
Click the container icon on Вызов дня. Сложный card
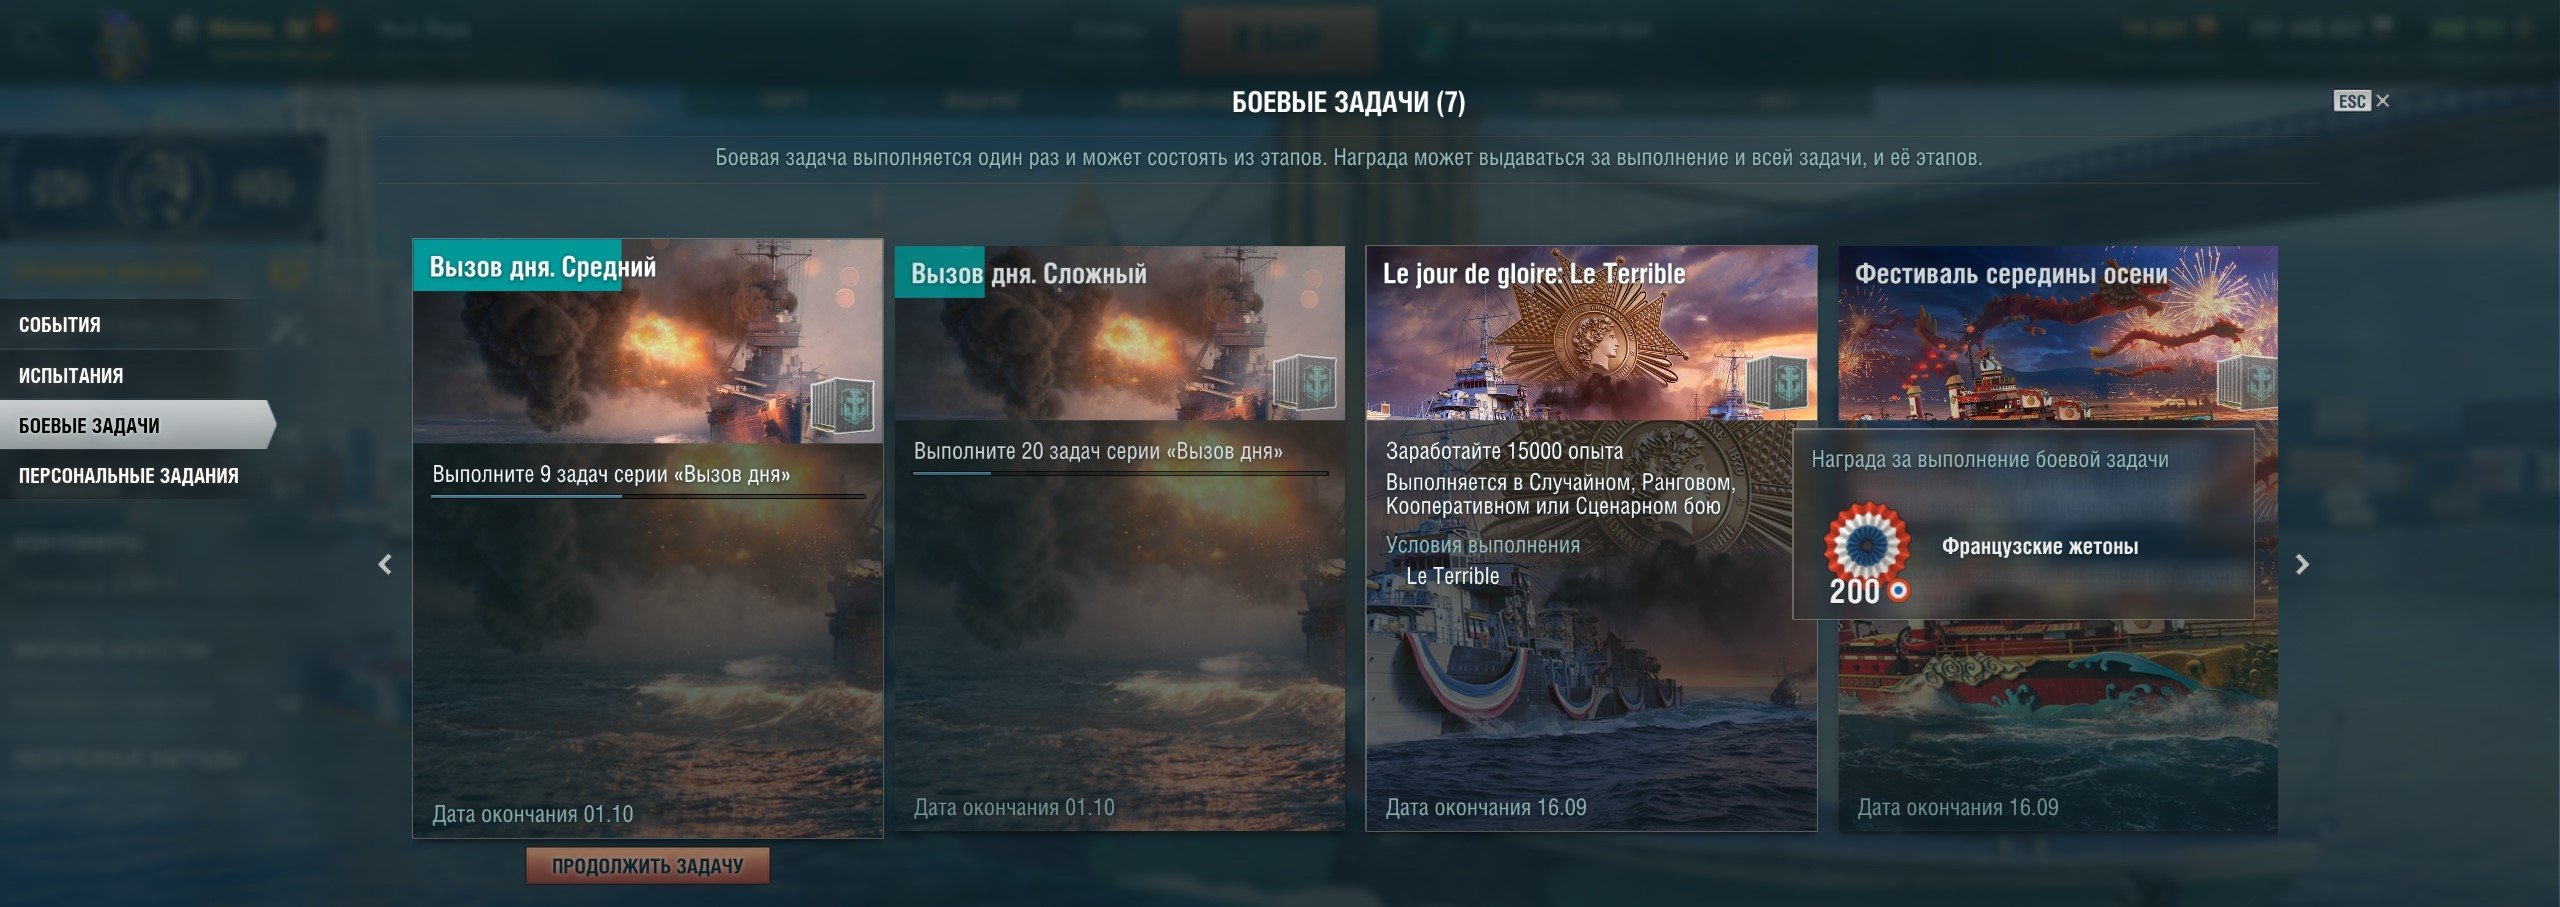click(x=1306, y=382)
